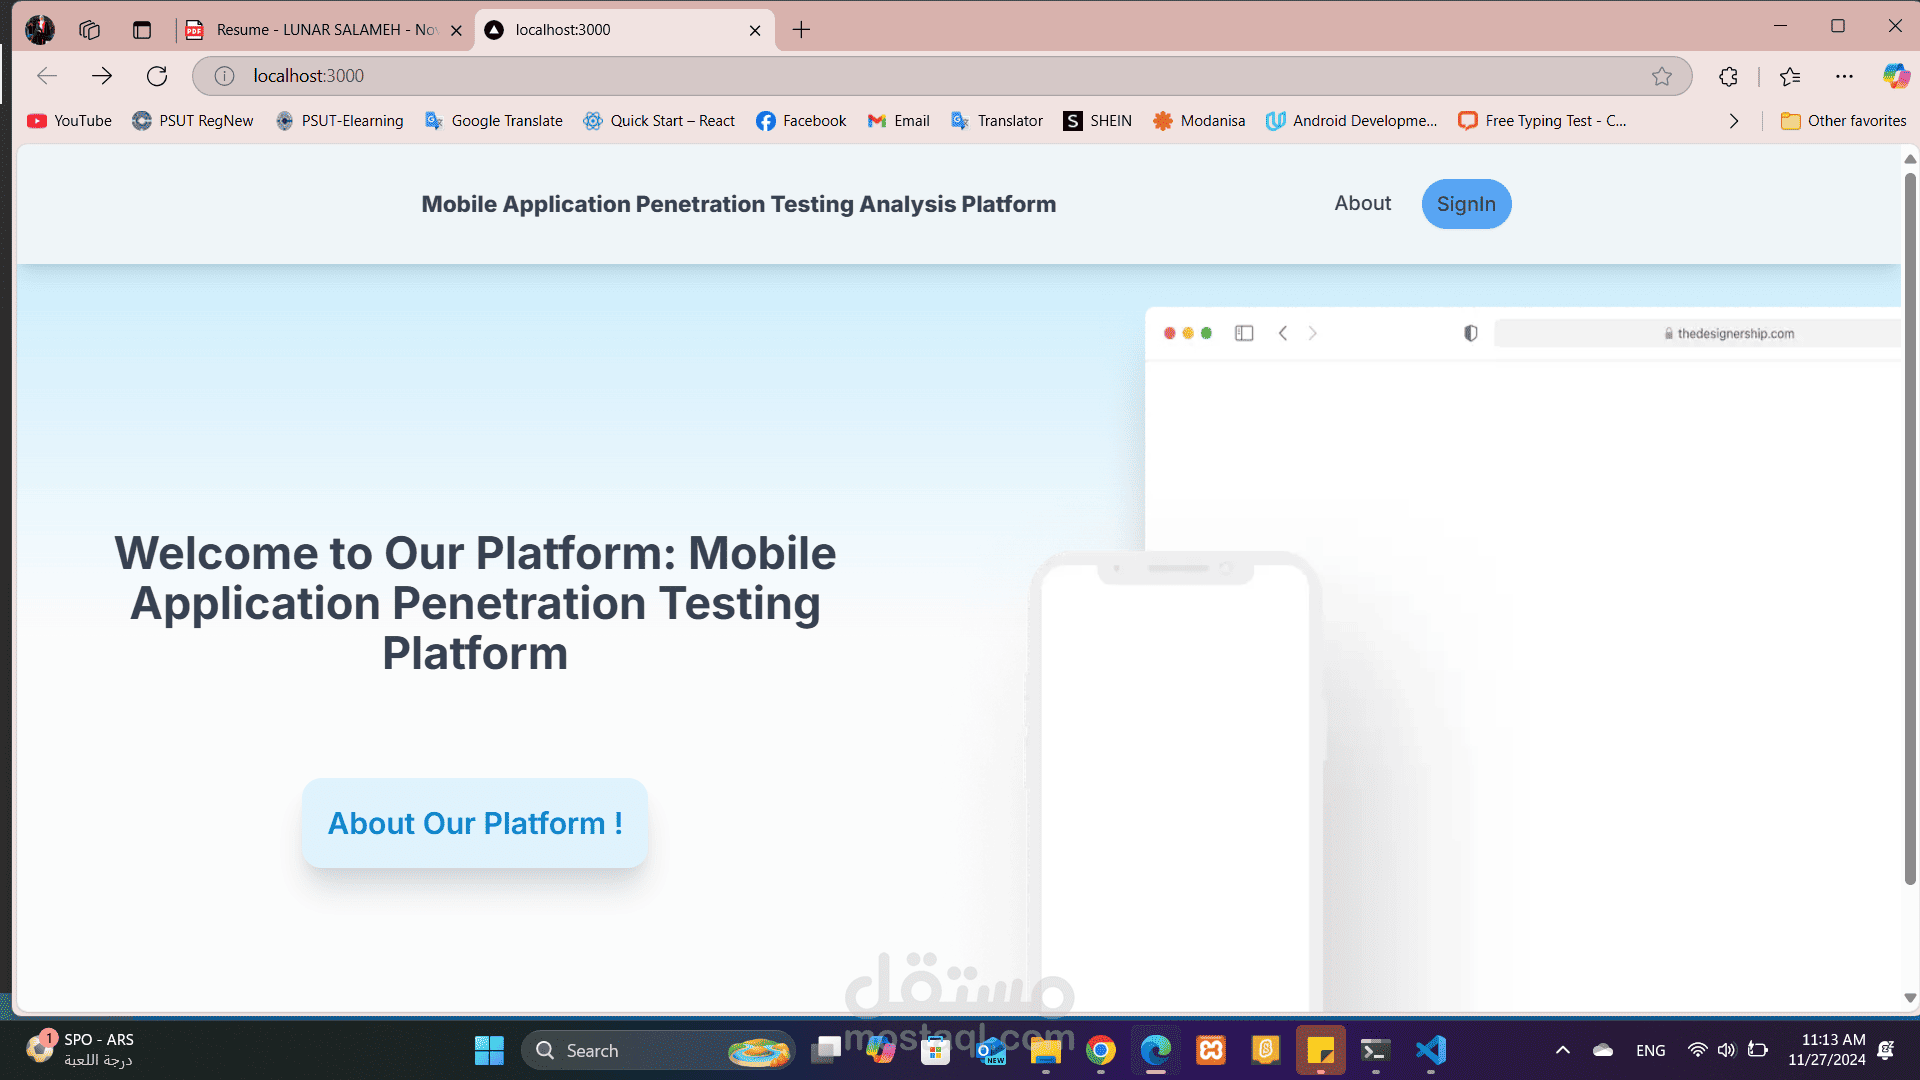The width and height of the screenshot is (1920, 1080).
Task: Reload the localhost page
Action: click(157, 76)
